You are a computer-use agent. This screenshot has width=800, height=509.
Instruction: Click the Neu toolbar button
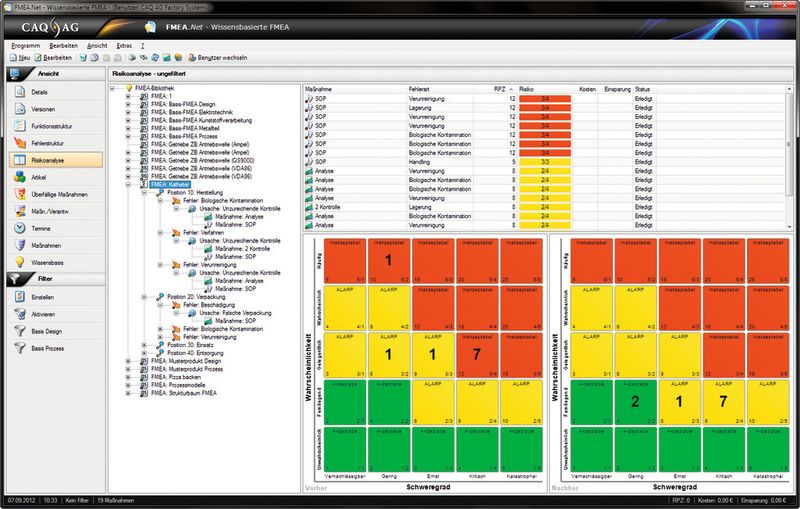20,58
